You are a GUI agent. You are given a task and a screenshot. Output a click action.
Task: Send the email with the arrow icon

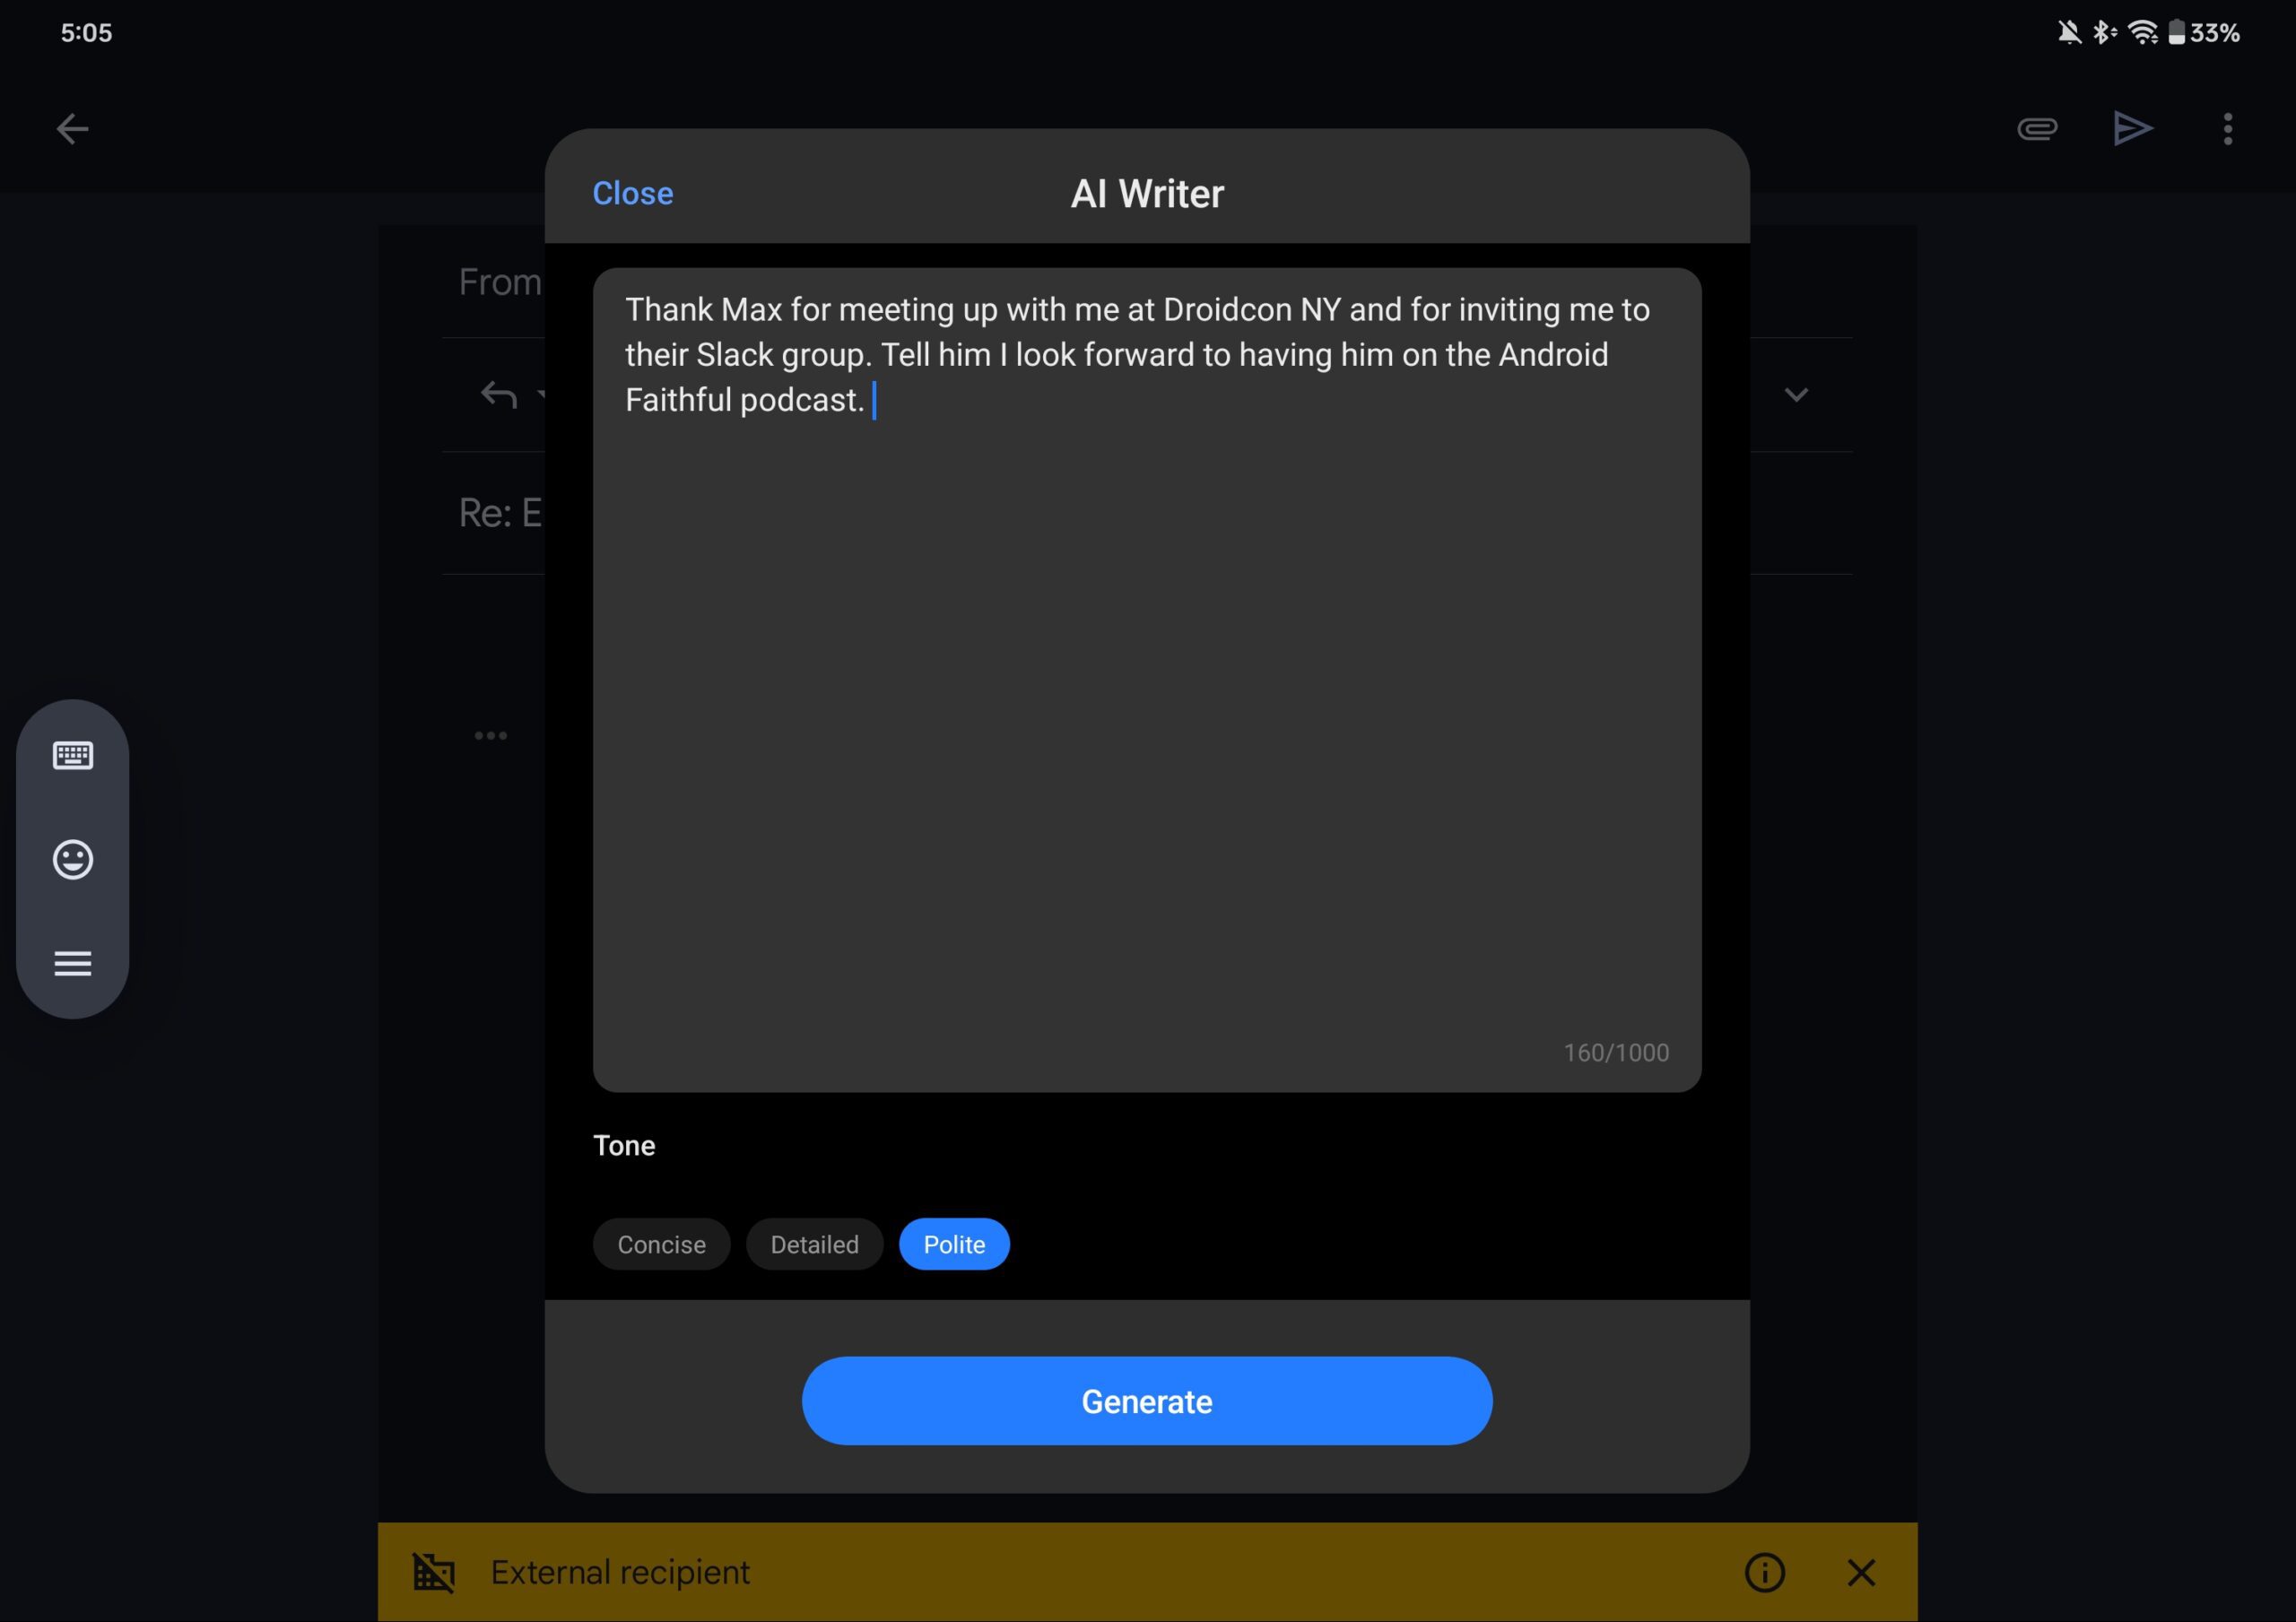(2132, 129)
